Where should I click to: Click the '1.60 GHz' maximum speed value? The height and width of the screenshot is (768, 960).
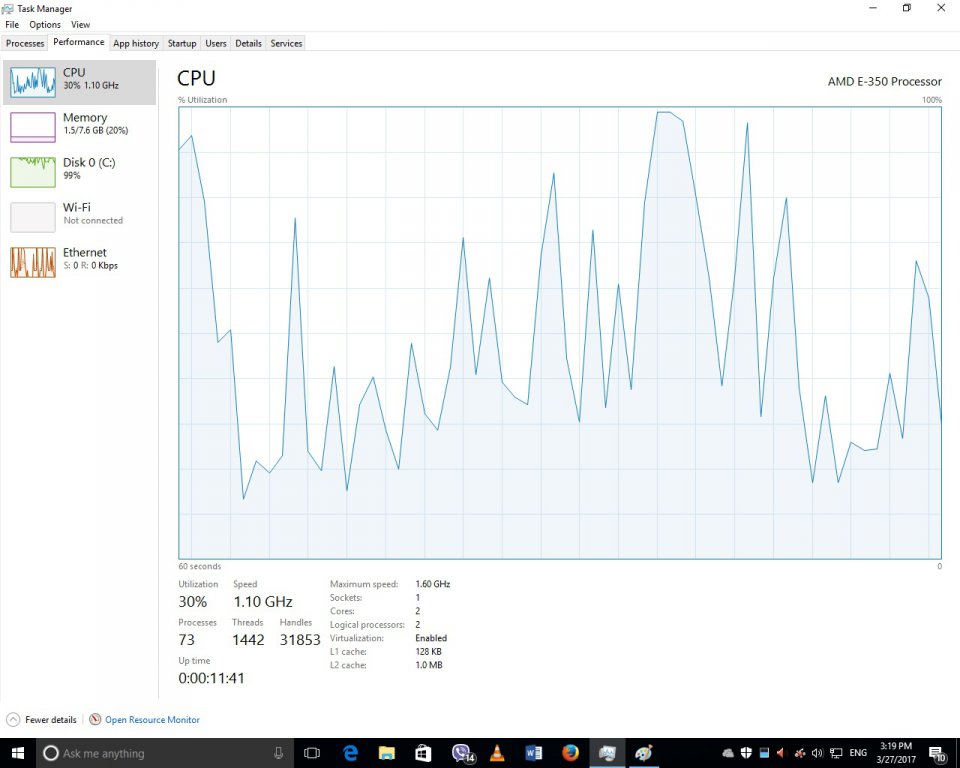(432, 584)
